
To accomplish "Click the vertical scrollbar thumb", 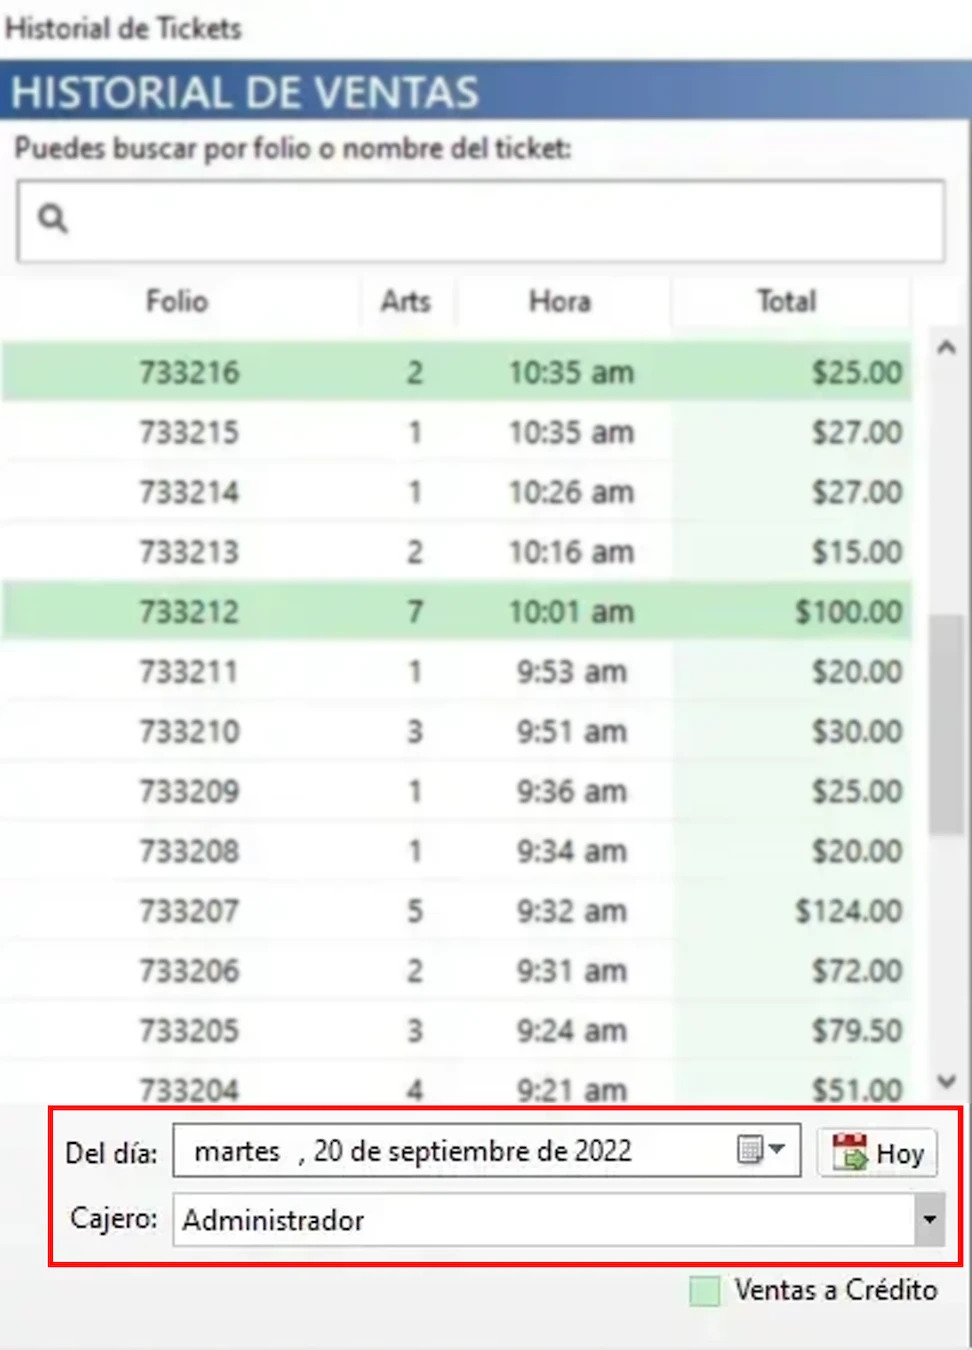I will click(945, 725).
